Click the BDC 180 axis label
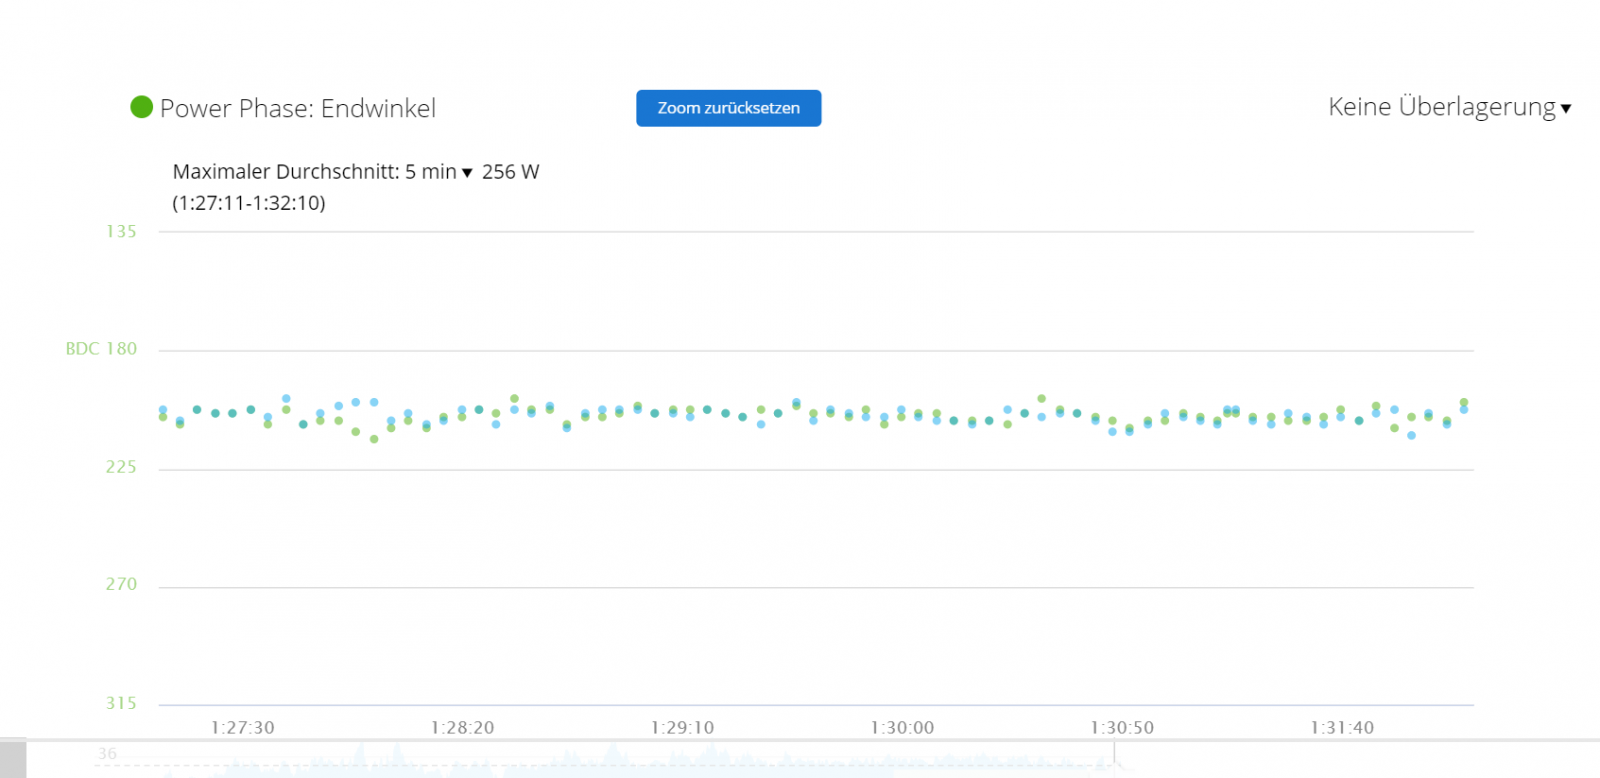The height and width of the screenshot is (778, 1600). click(x=101, y=349)
